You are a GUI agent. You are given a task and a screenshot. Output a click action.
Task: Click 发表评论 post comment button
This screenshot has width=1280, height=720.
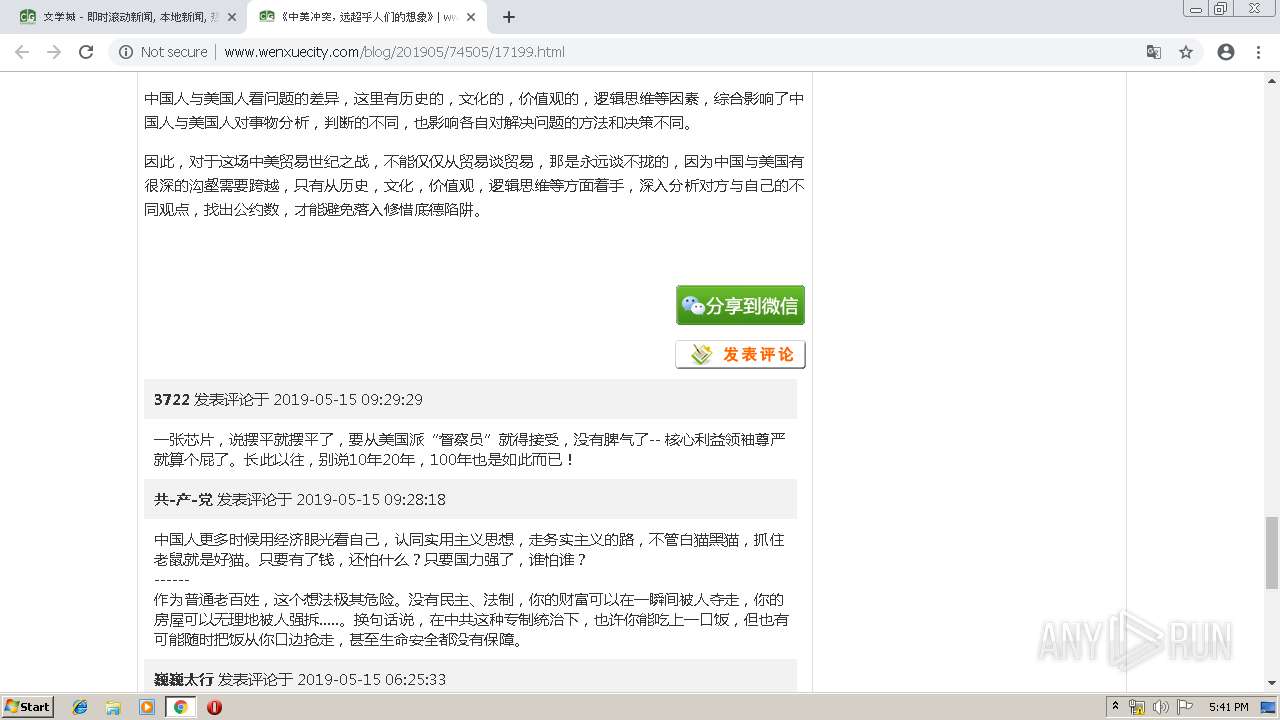pos(740,354)
